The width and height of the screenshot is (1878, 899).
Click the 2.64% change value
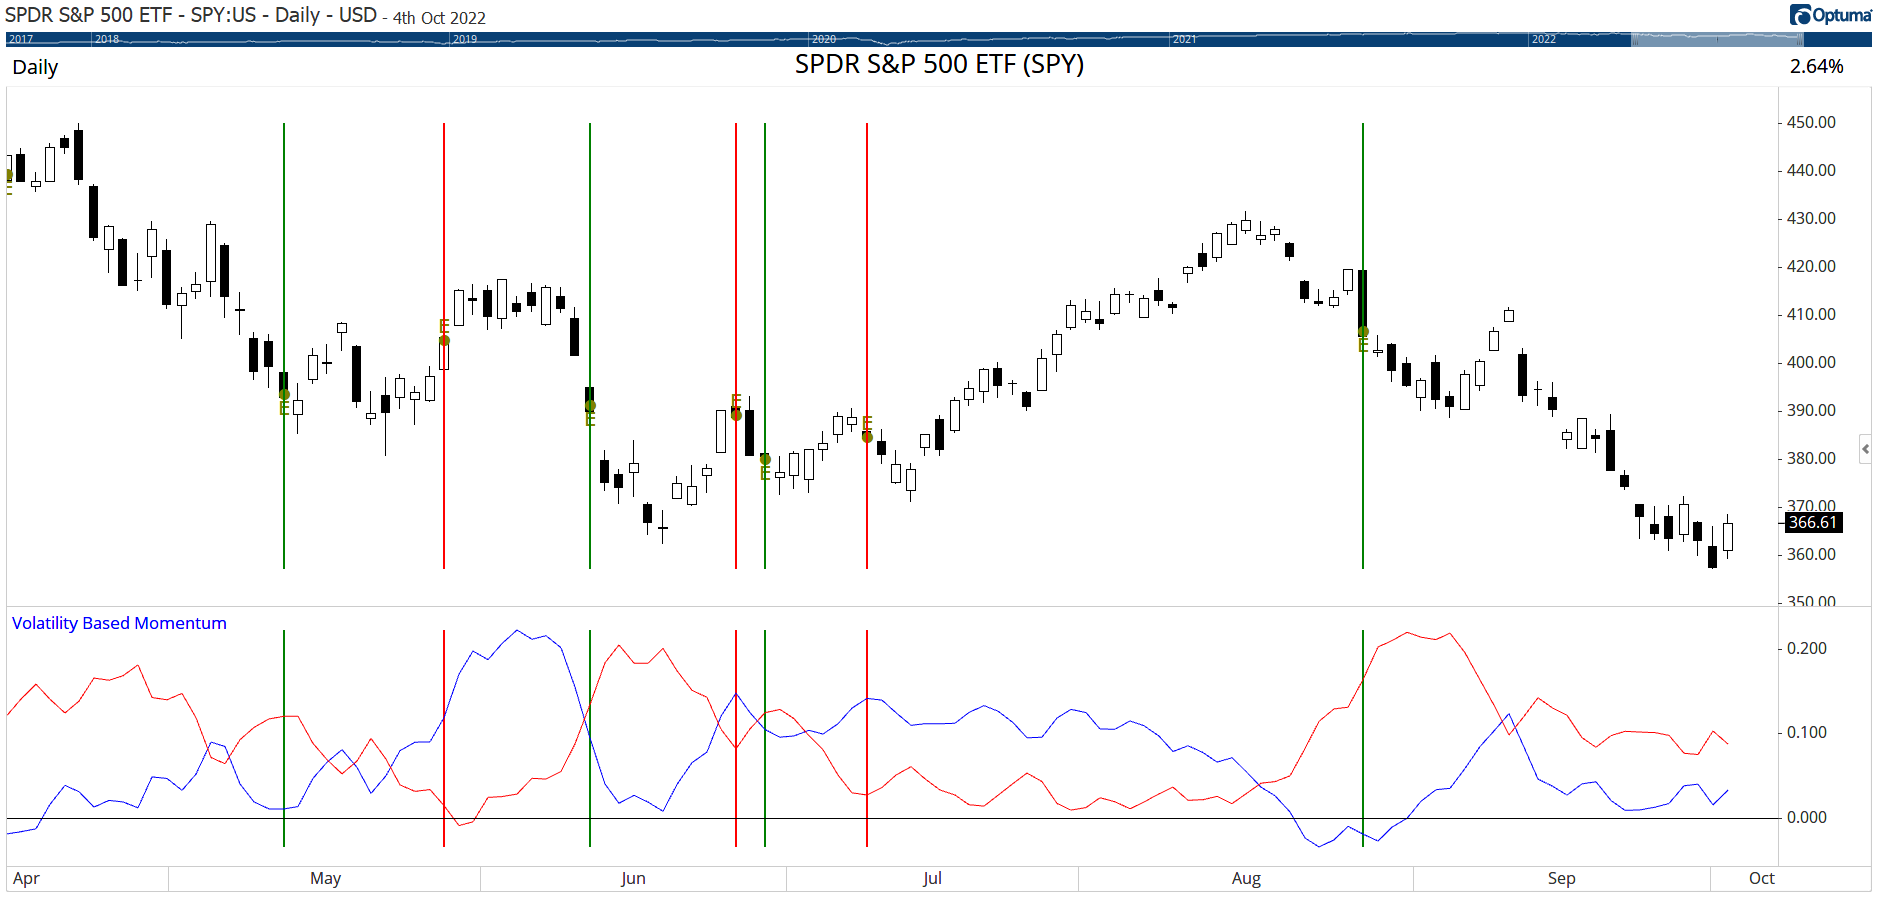(x=1816, y=66)
